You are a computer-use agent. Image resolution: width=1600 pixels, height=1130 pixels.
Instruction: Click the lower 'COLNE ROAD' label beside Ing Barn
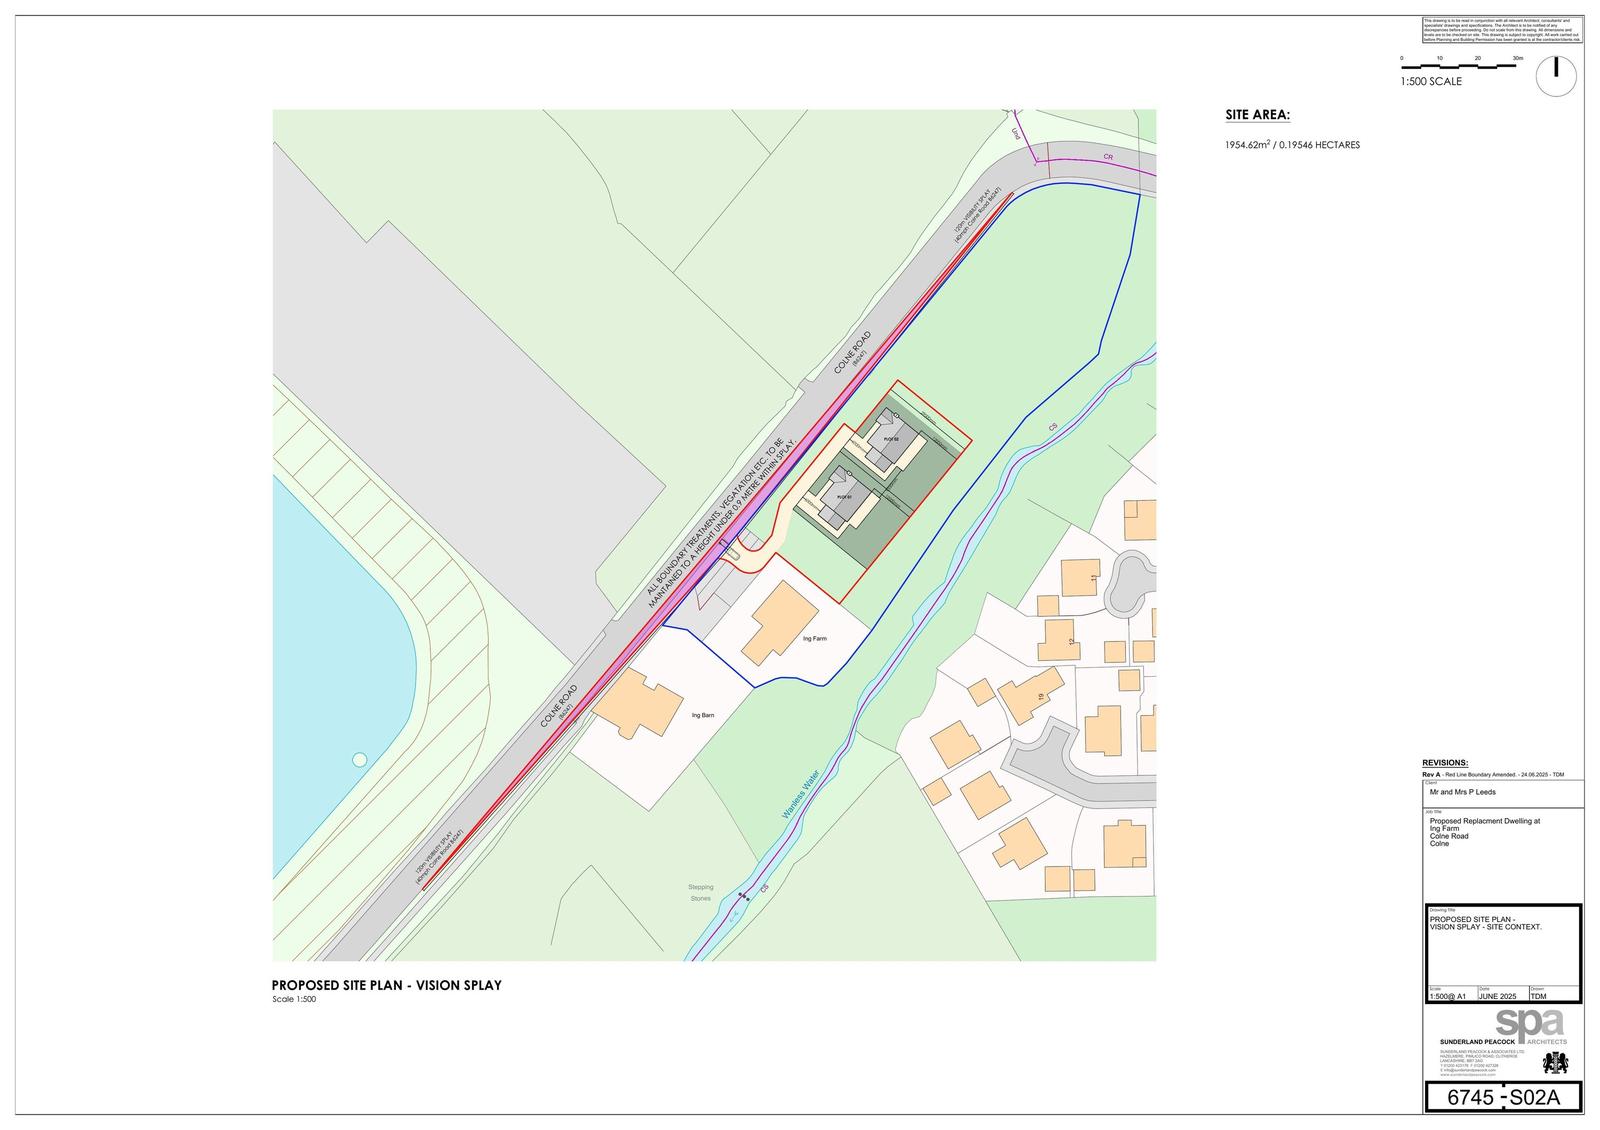(560, 706)
